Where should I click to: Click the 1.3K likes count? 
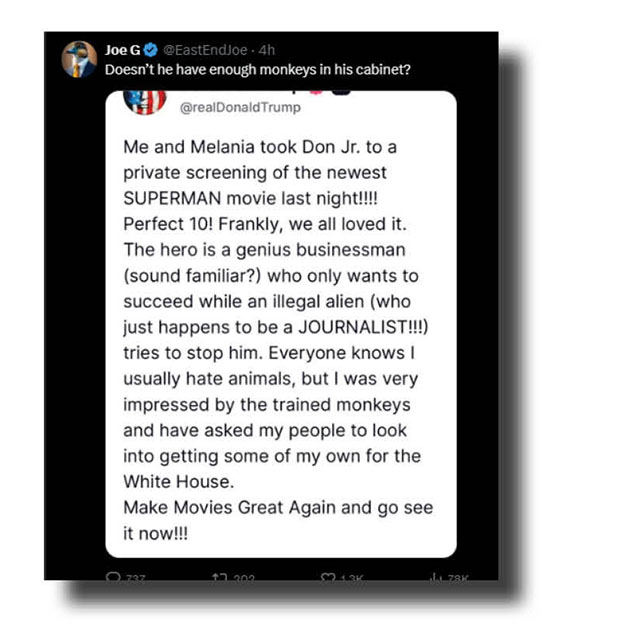coord(349,577)
